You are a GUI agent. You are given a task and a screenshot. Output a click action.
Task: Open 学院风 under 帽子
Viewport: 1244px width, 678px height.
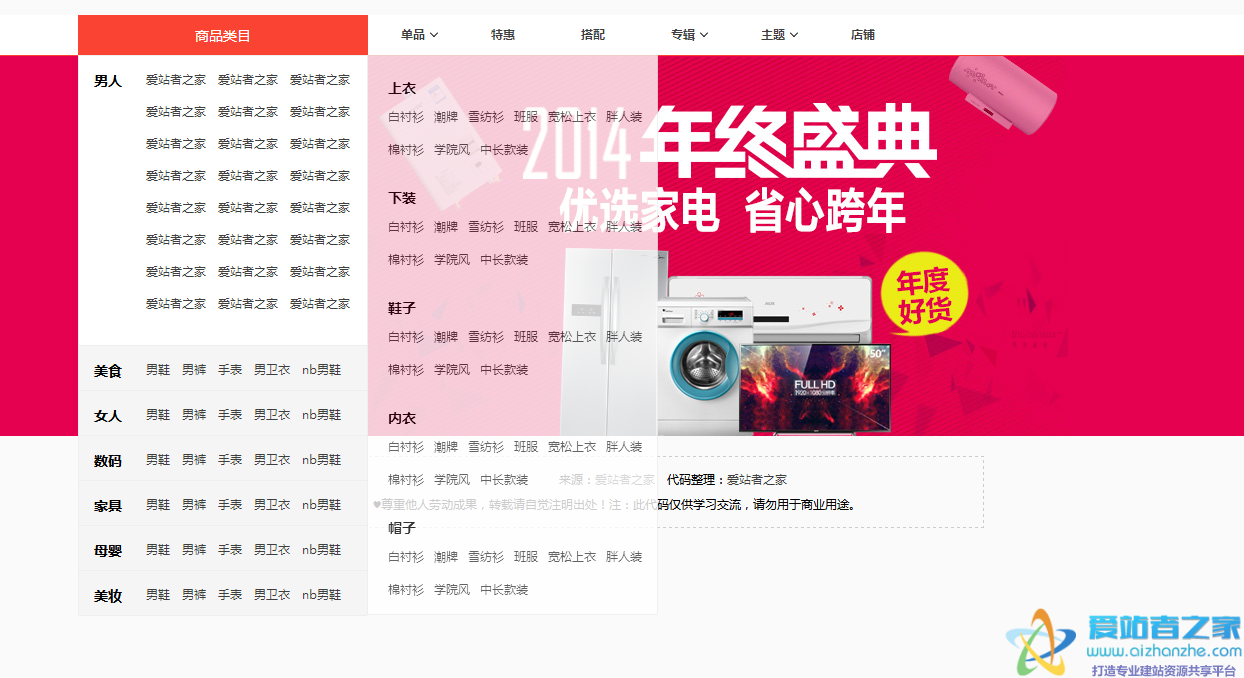click(x=452, y=590)
